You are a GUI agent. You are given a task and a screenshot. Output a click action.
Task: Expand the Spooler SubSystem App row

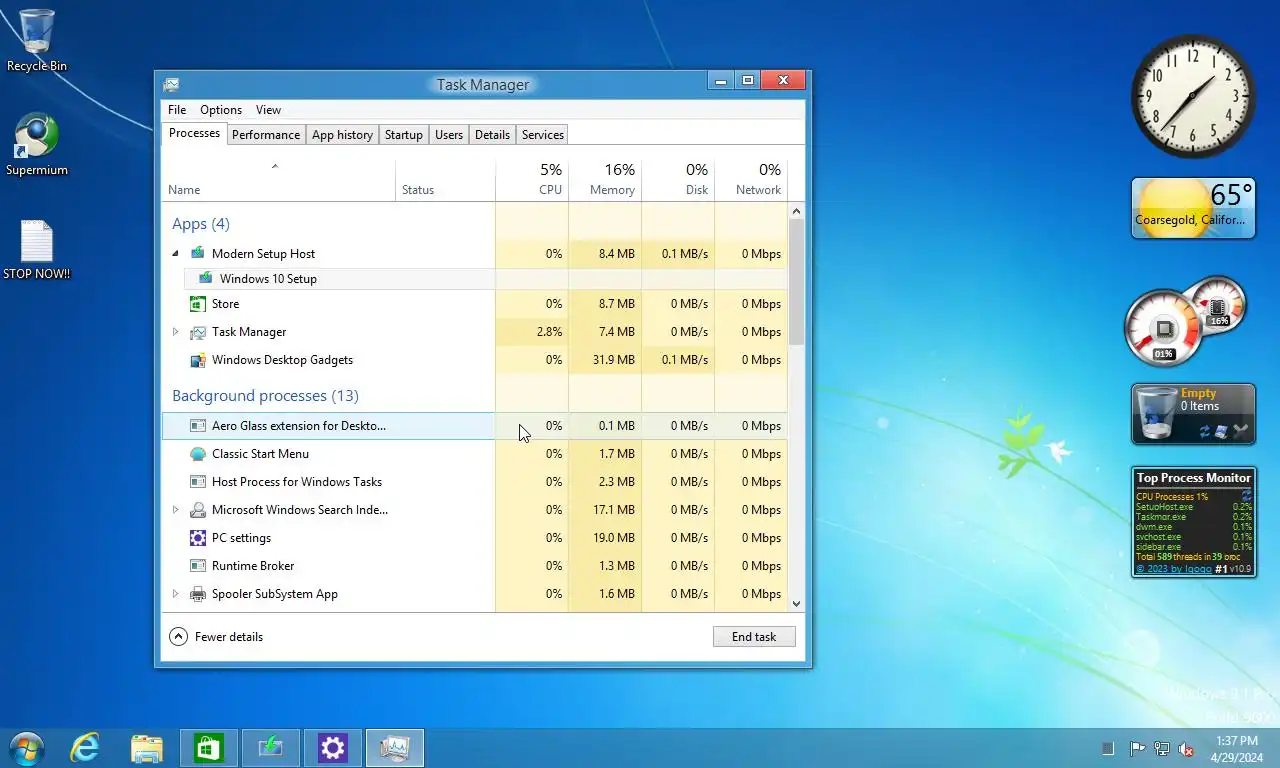[x=175, y=593]
